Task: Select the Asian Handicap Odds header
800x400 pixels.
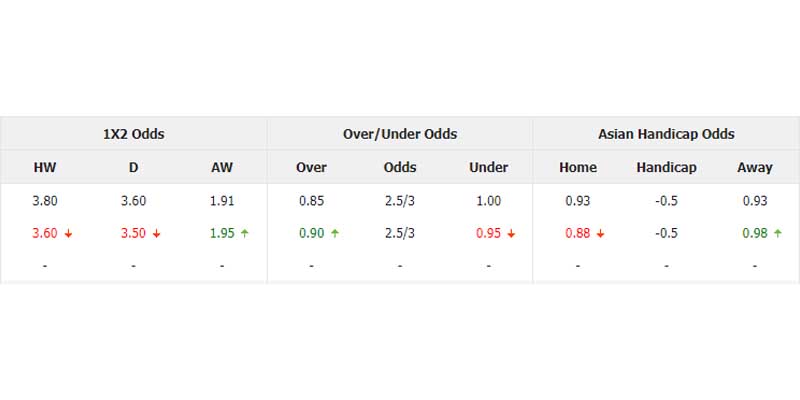Action: 666,134
